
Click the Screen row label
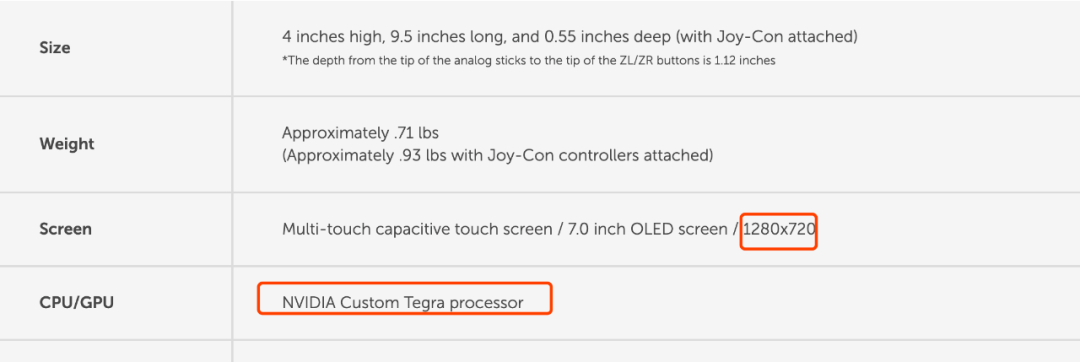[65, 229]
